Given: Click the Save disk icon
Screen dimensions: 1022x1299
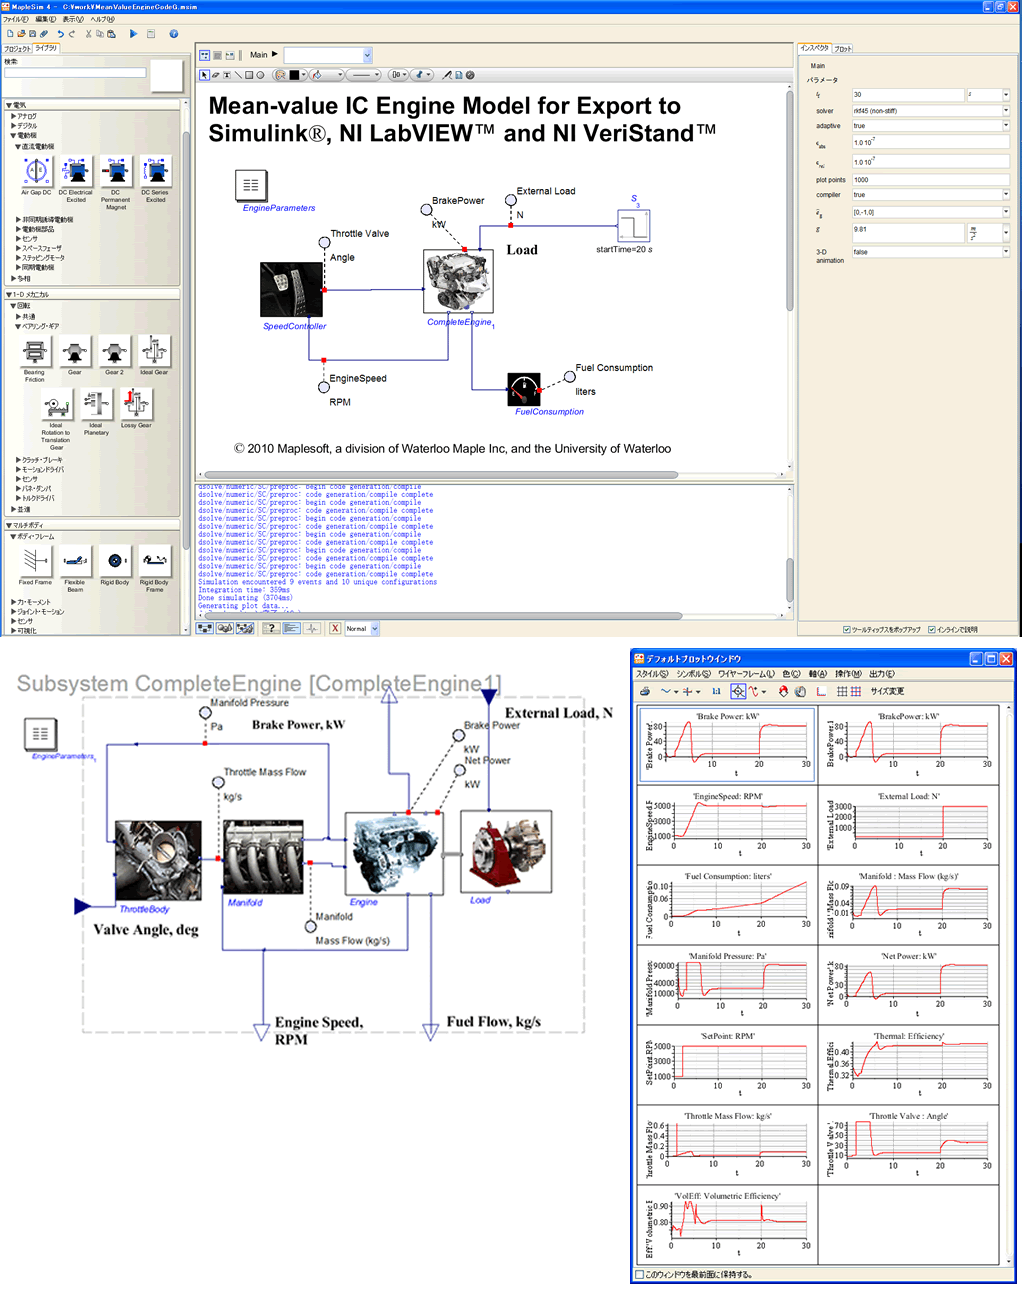Looking at the screenshot, I should [32, 34].
